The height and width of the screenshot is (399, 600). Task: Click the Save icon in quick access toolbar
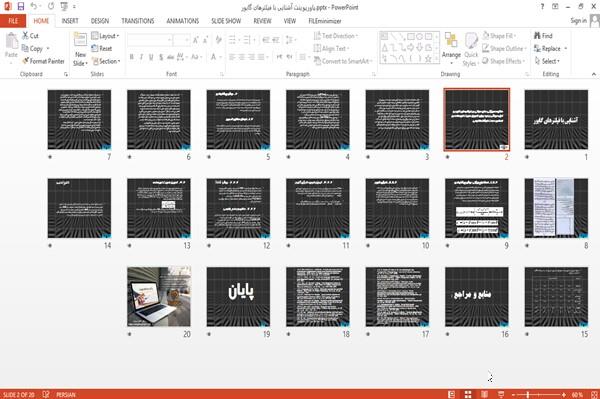pyautogui.click(x=21, y=6)
